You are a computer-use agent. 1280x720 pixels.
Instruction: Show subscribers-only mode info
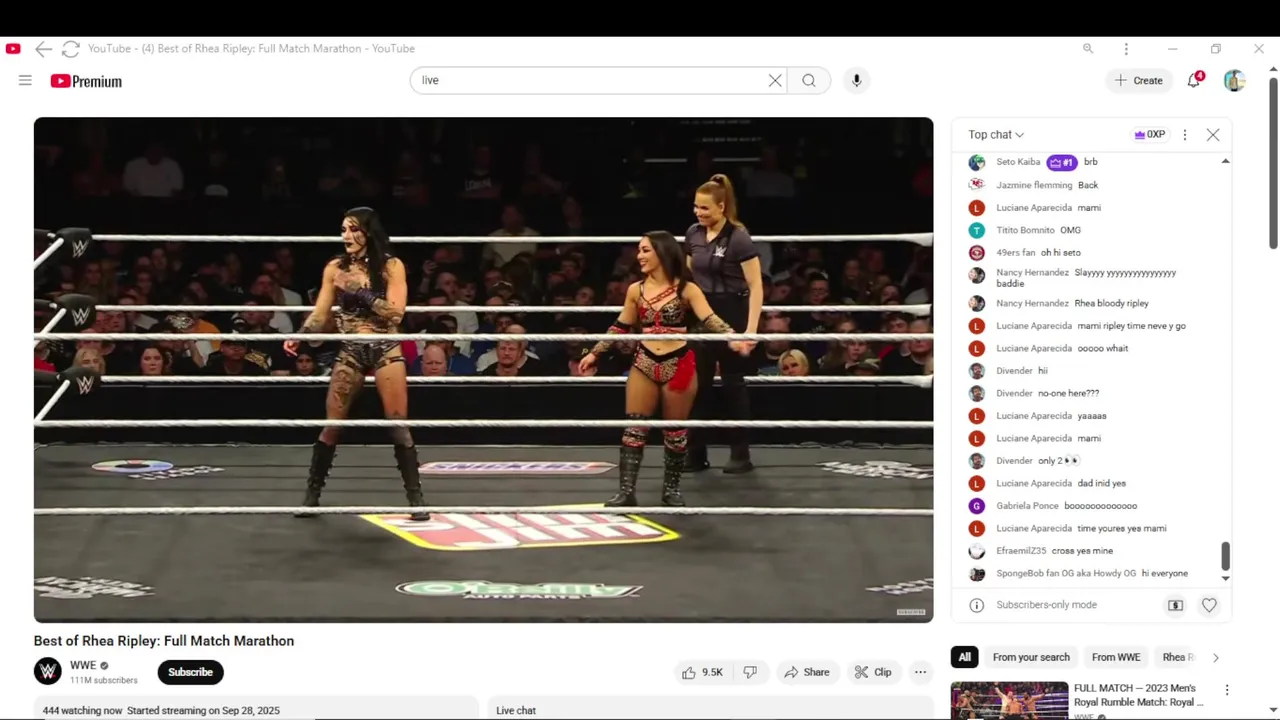[977, 605]
